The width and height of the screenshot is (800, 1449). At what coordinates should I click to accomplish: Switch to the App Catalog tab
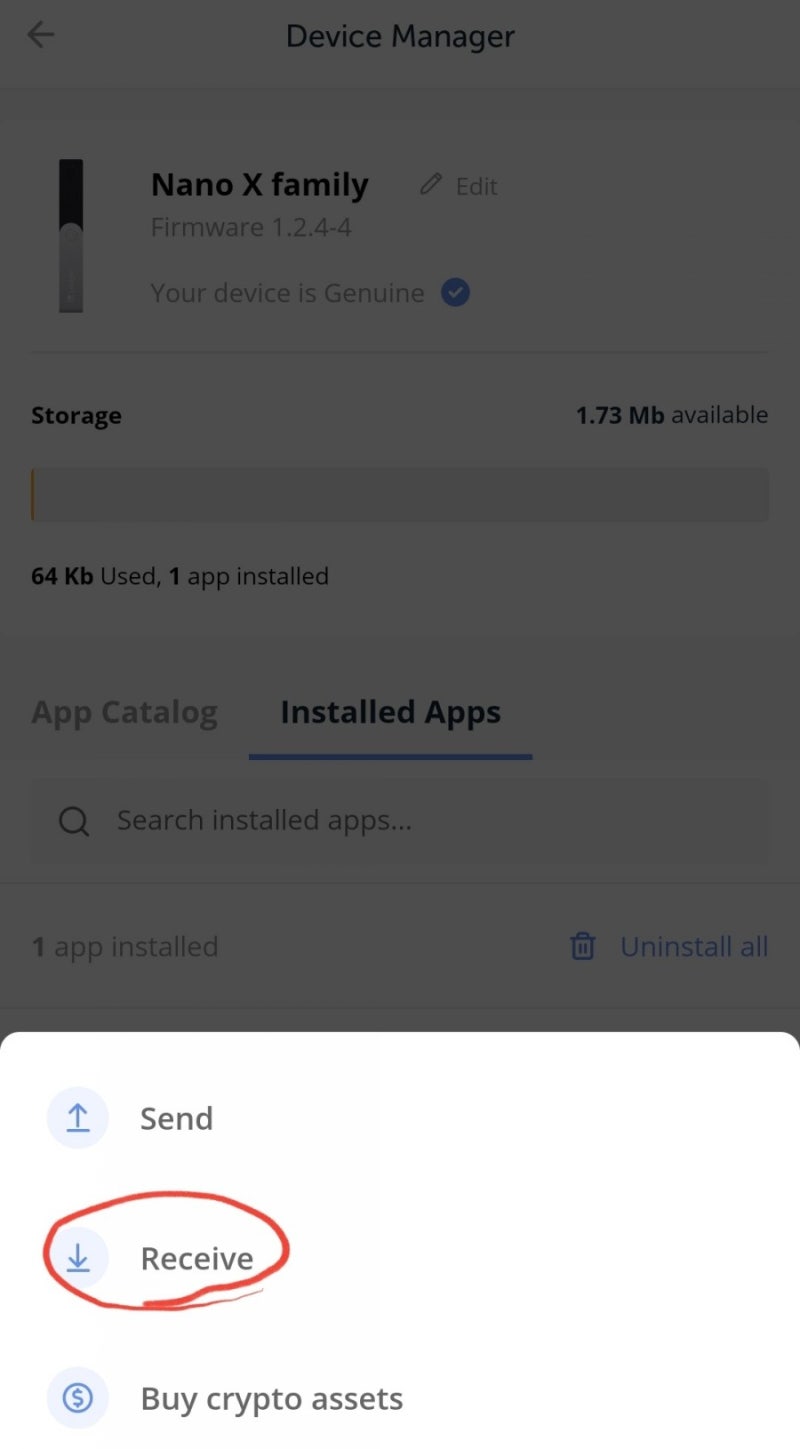click(124, 713)
